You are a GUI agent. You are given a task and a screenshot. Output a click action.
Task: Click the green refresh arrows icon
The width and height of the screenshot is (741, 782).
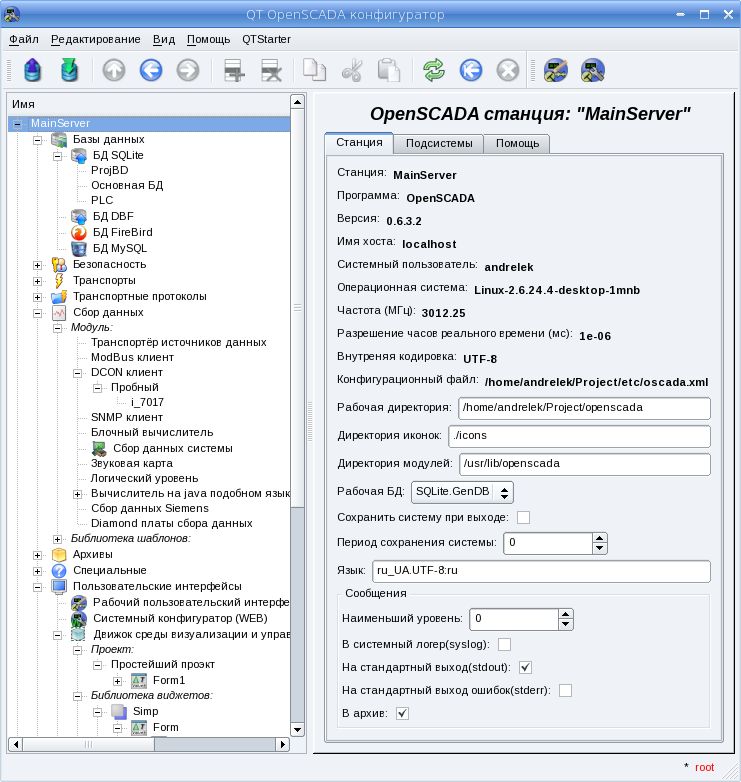tap(434, 70)
